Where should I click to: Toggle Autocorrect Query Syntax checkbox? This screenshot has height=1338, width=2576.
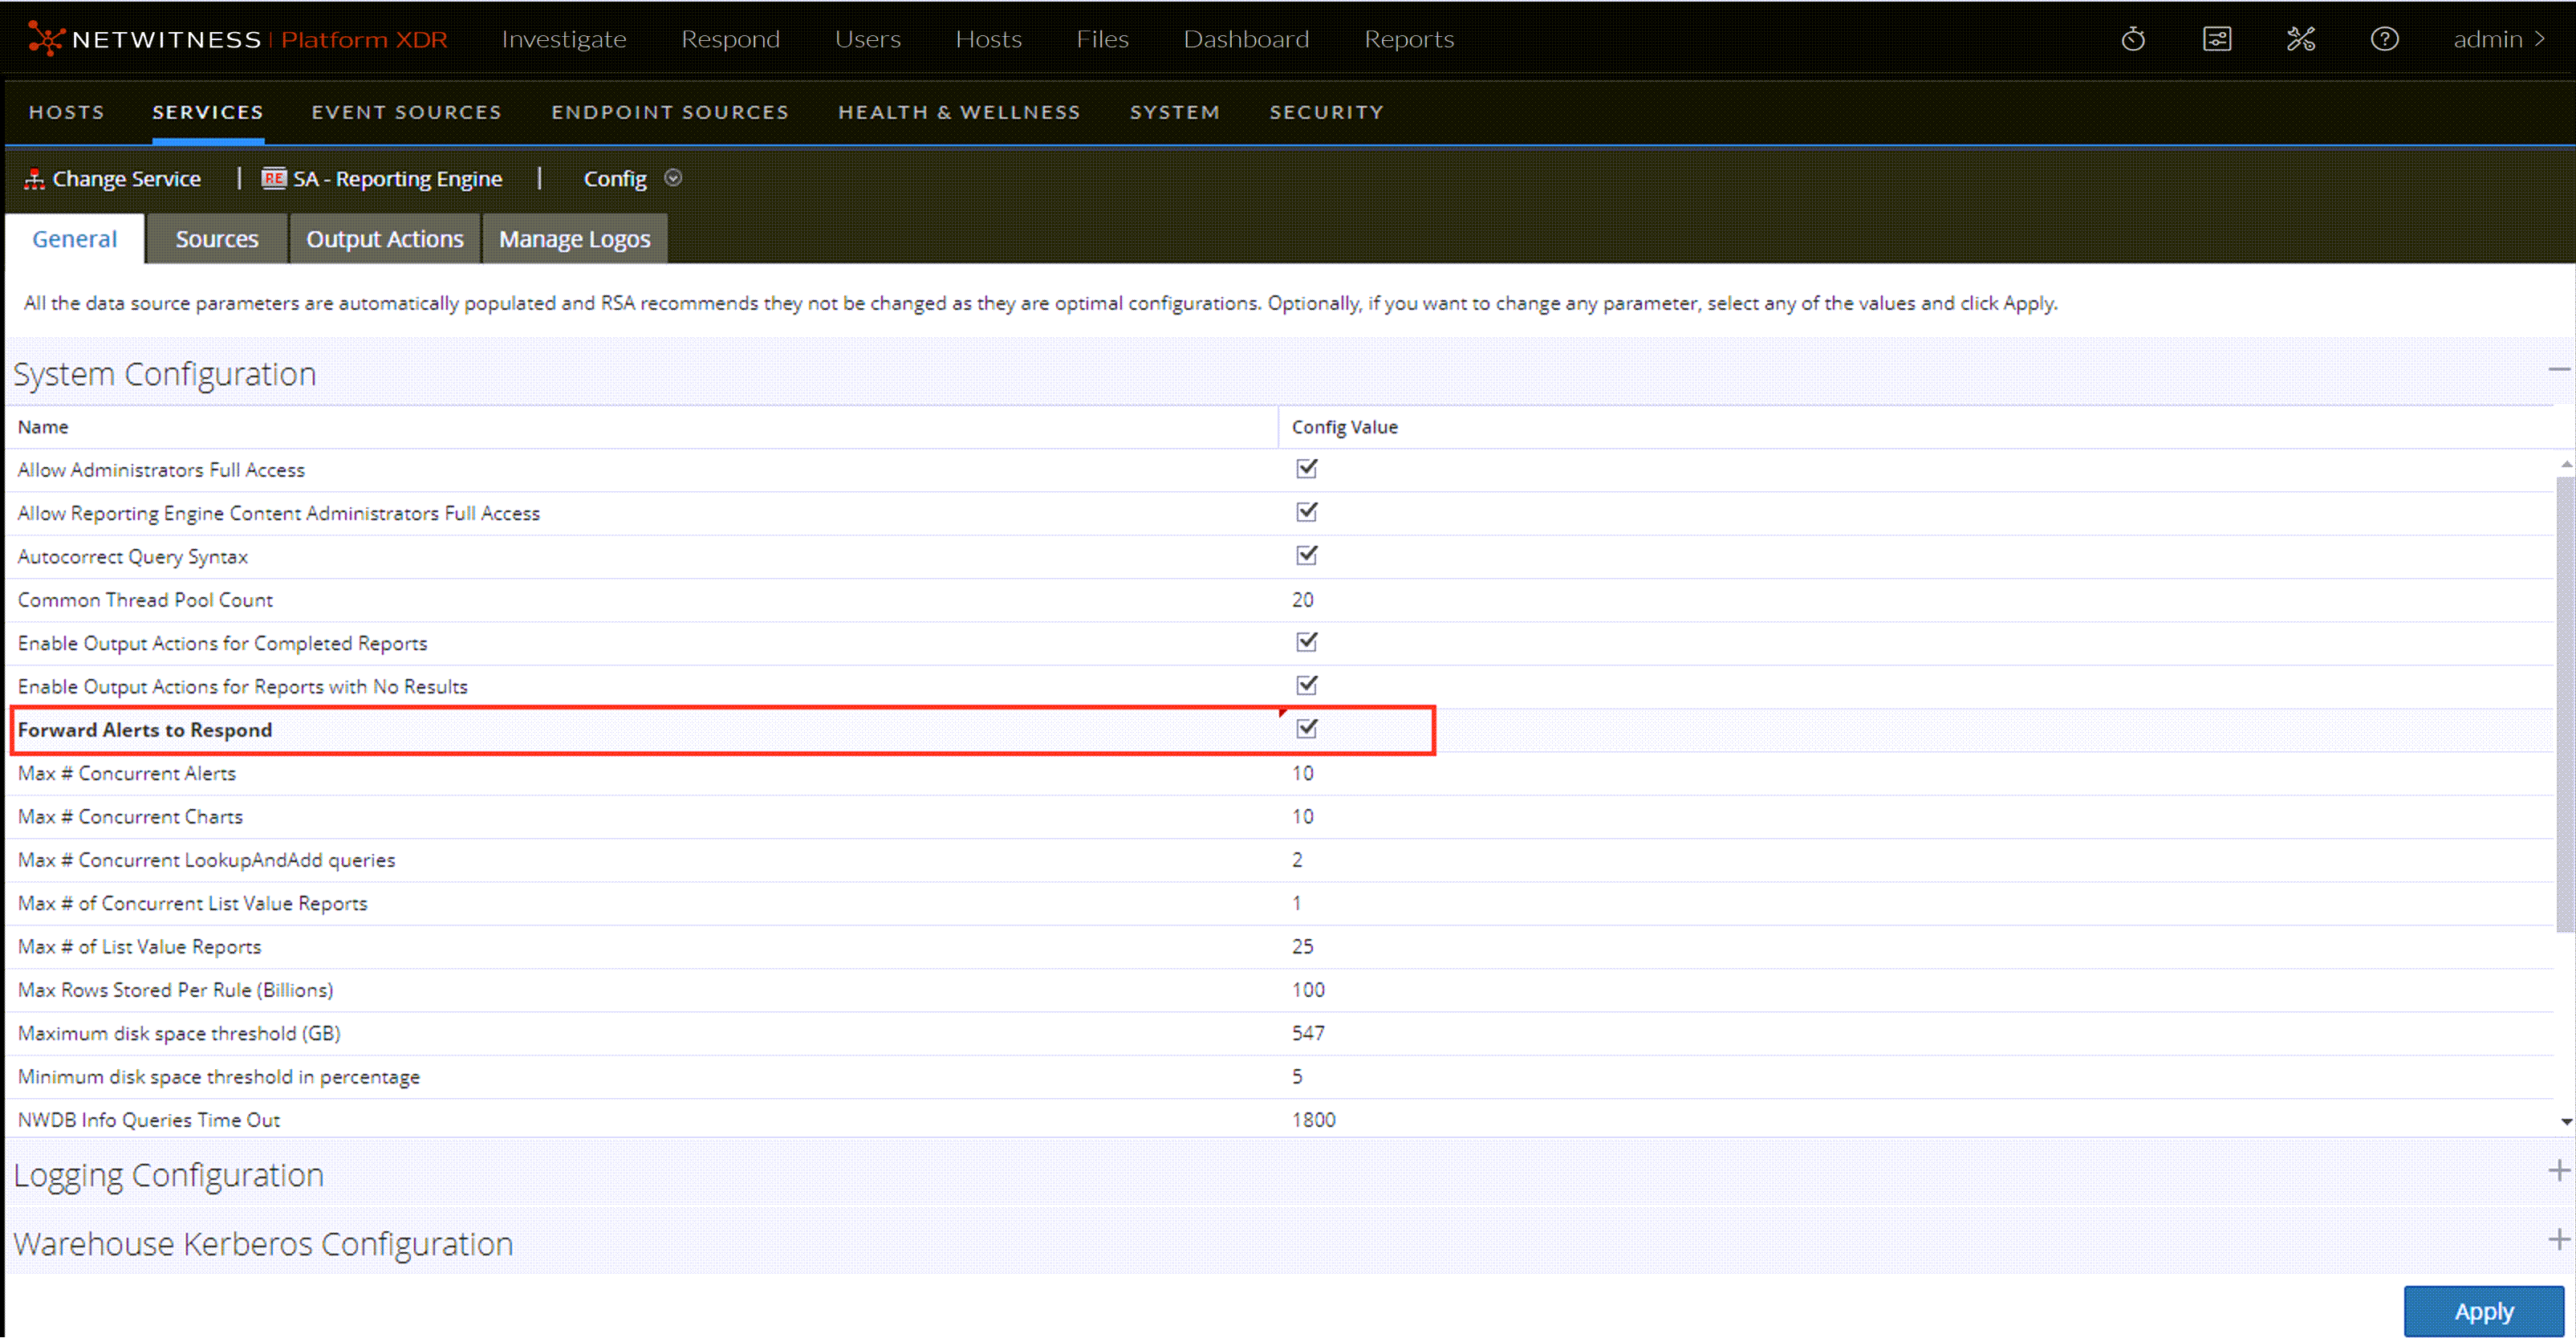coord(1307,554)
